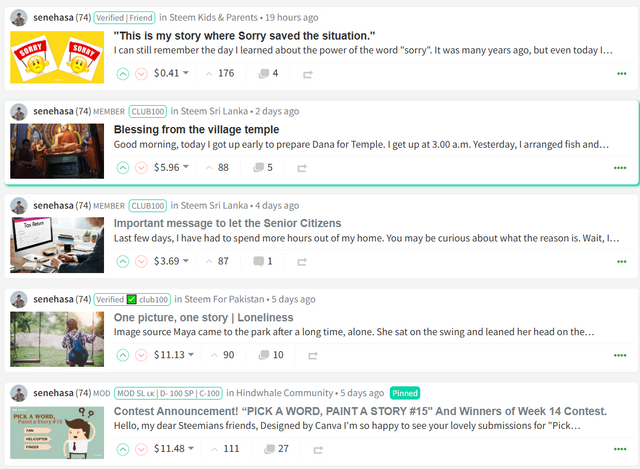Open comments on "One picture, one story" post

click(x=271, y=355)
